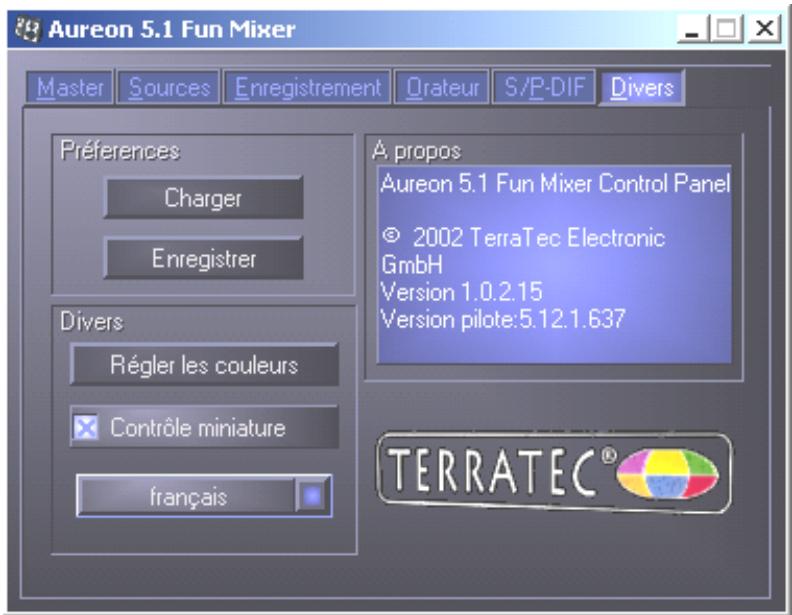Select the Enregistrement tab
792x615 pixels.
coord(307,87)
